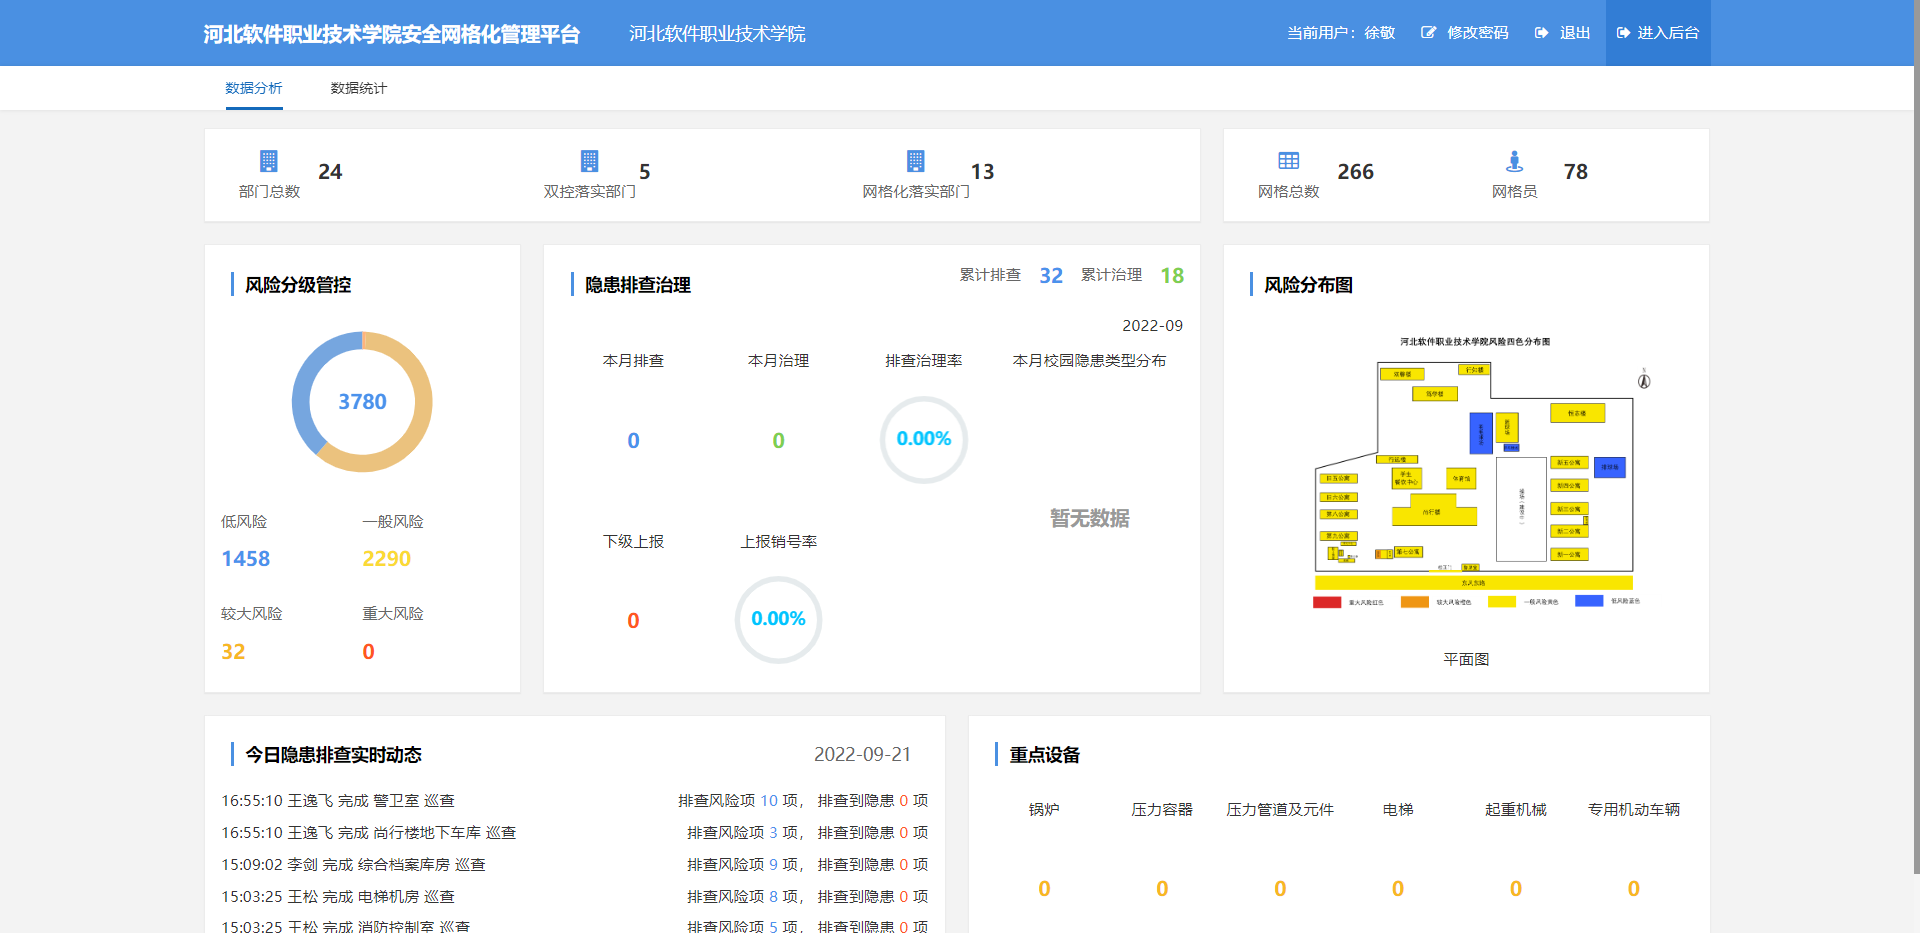The height and width of the screenshot is (933, 1920).
Task: Click the 起重机械 equipment count
Action: [1516, 889]
